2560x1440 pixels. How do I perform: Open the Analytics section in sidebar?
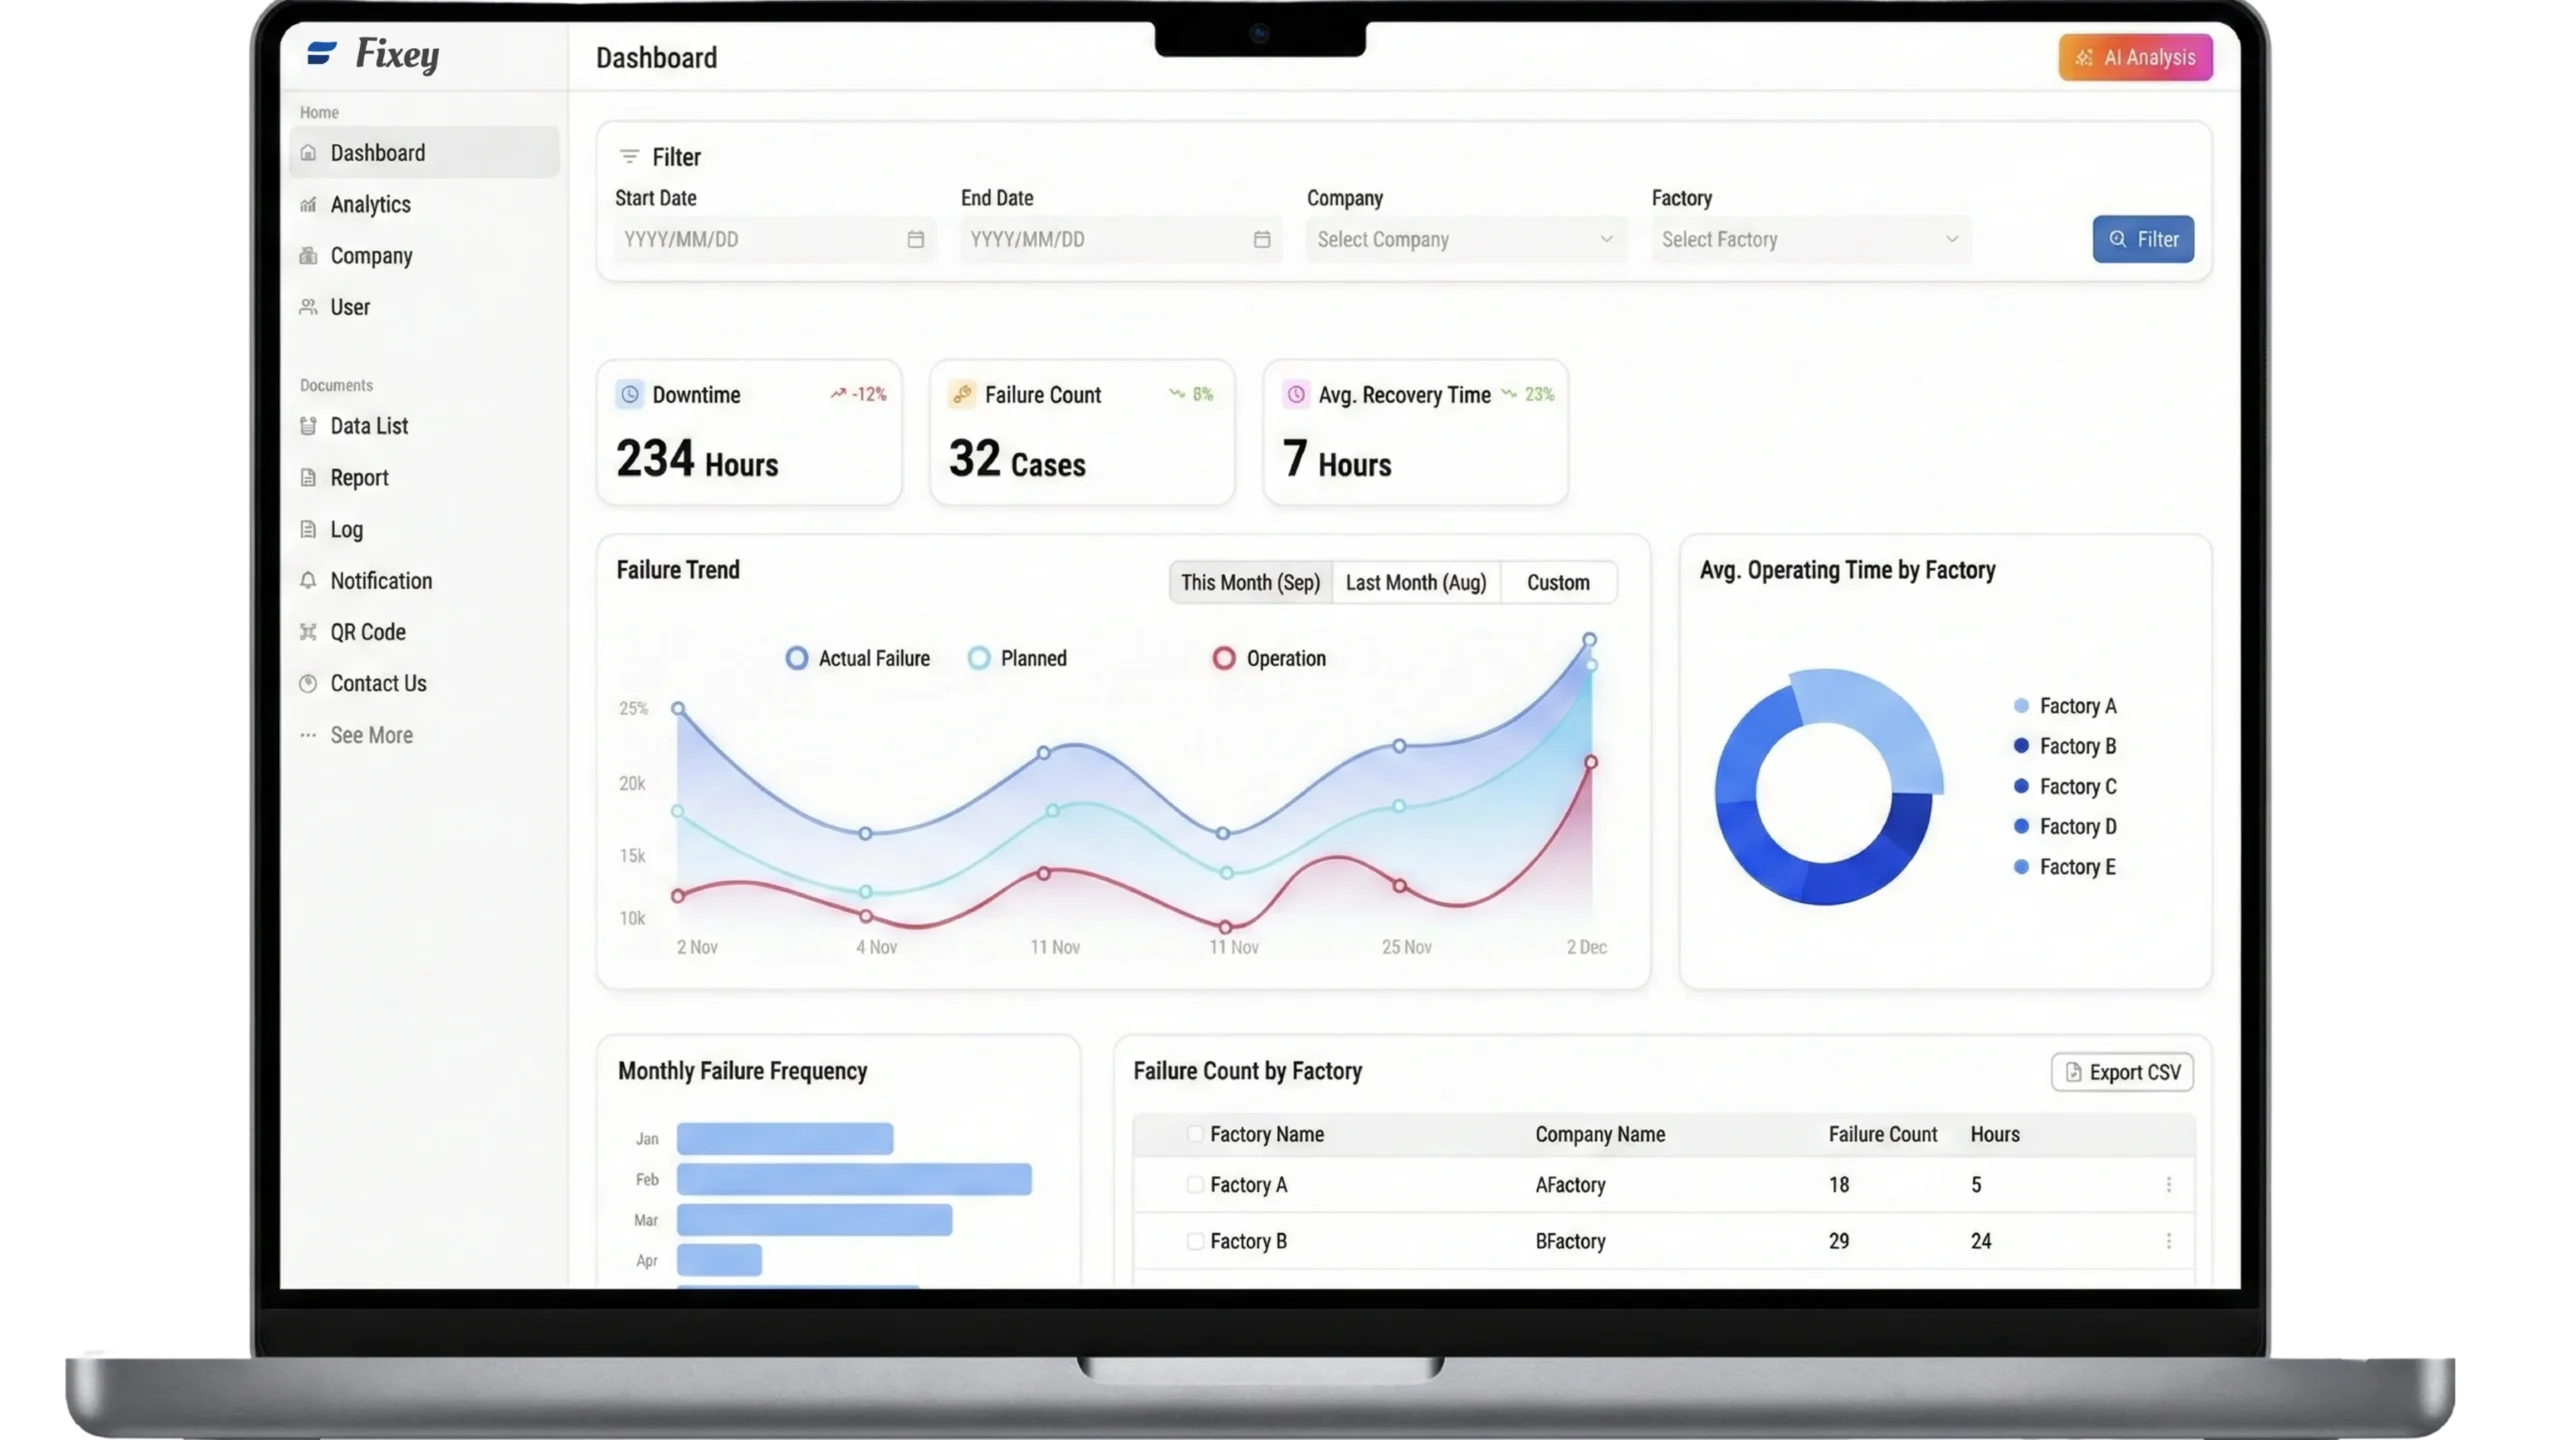(369, 204)
